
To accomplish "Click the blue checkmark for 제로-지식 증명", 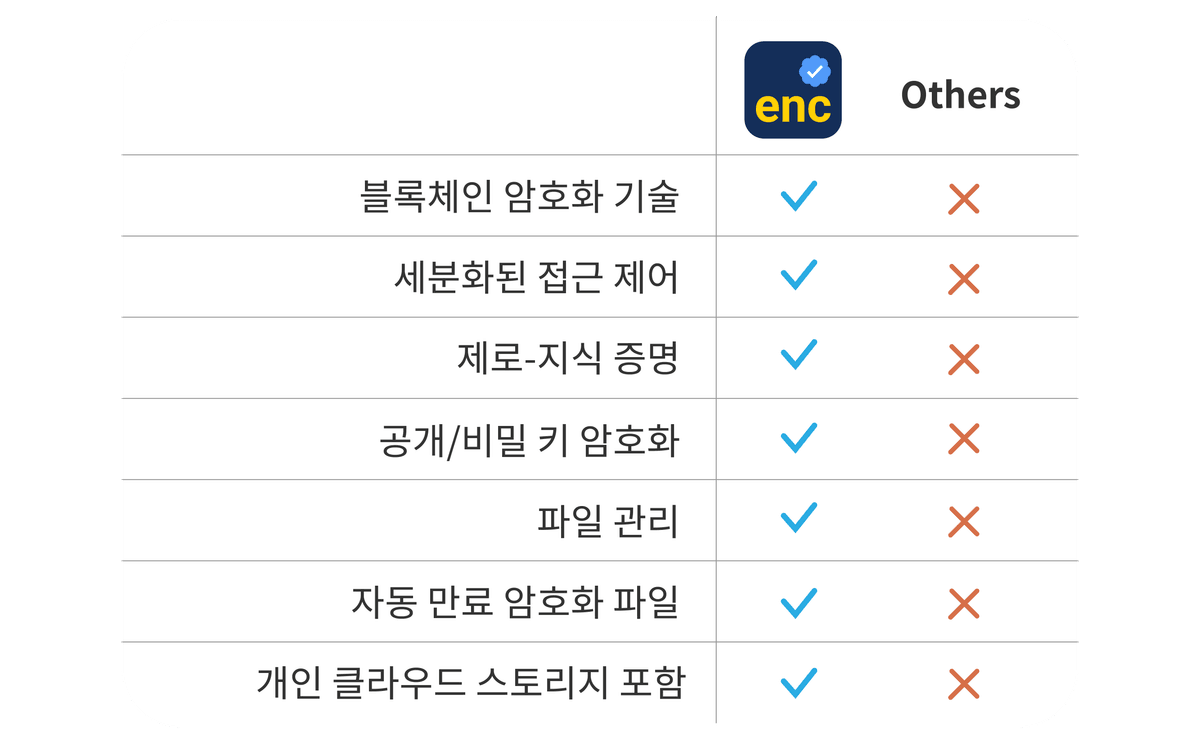I will tap(798, 355).
